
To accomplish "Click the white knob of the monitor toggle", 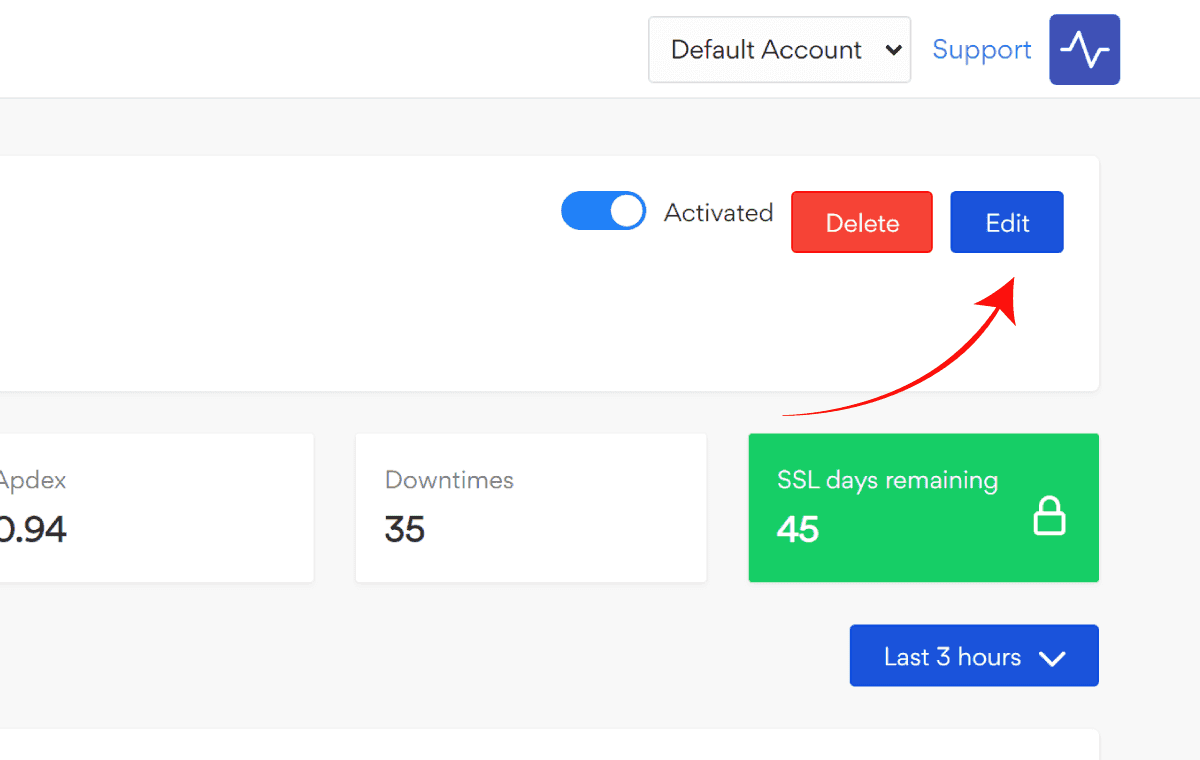I will pos(627,212).
